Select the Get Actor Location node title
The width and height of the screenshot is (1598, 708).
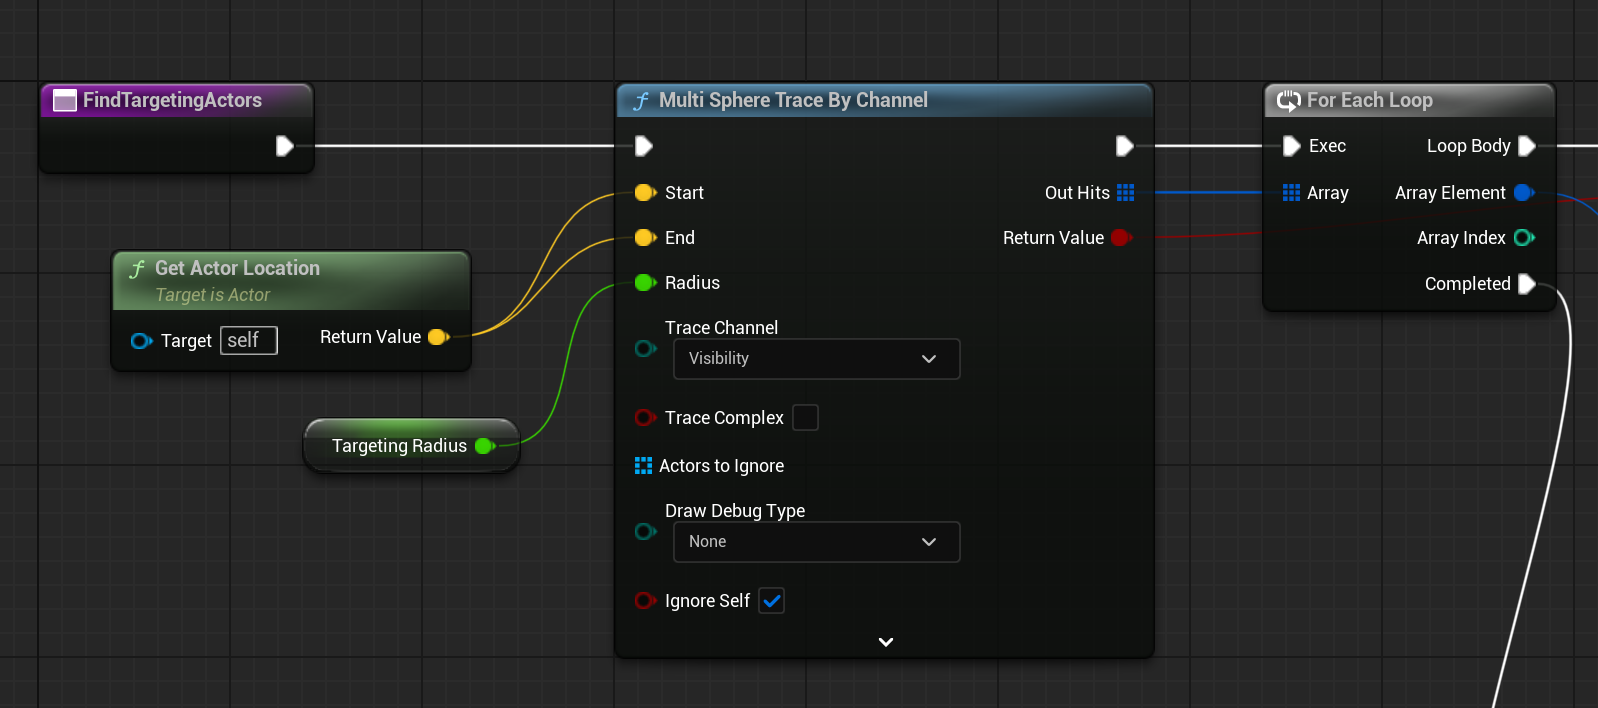237,268
